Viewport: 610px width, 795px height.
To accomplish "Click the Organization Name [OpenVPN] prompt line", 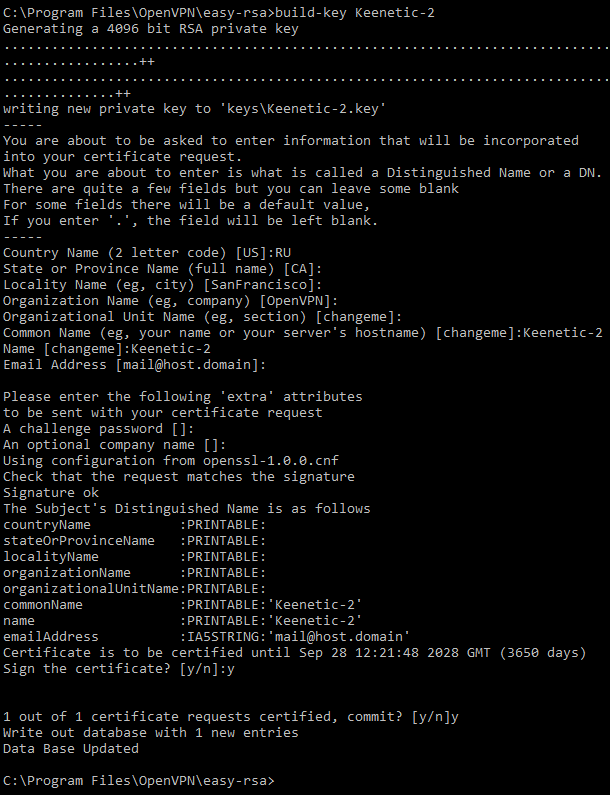I will pyautogui.click(x=170, y=300).
